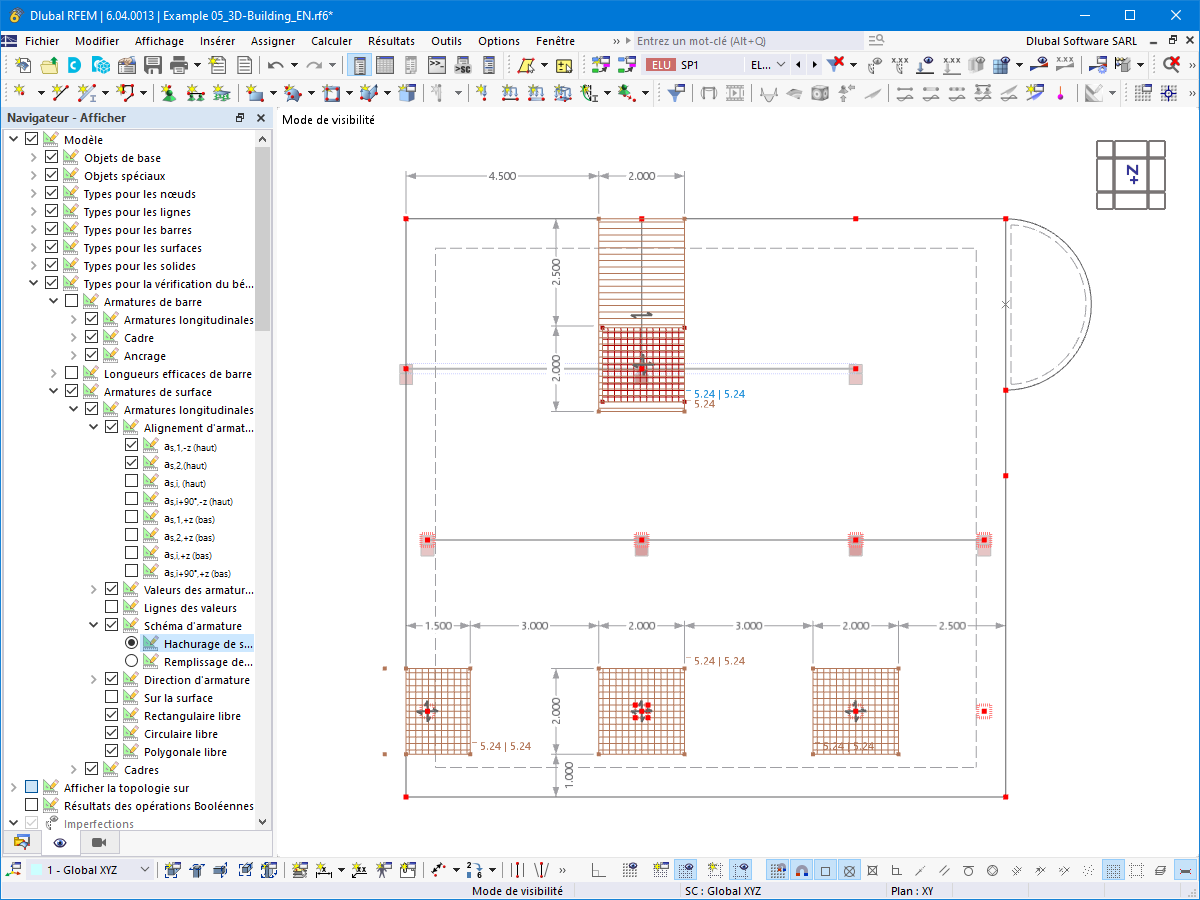Click the keyword search field
This screenshot has height=900, width=1200.
[749, 41]
